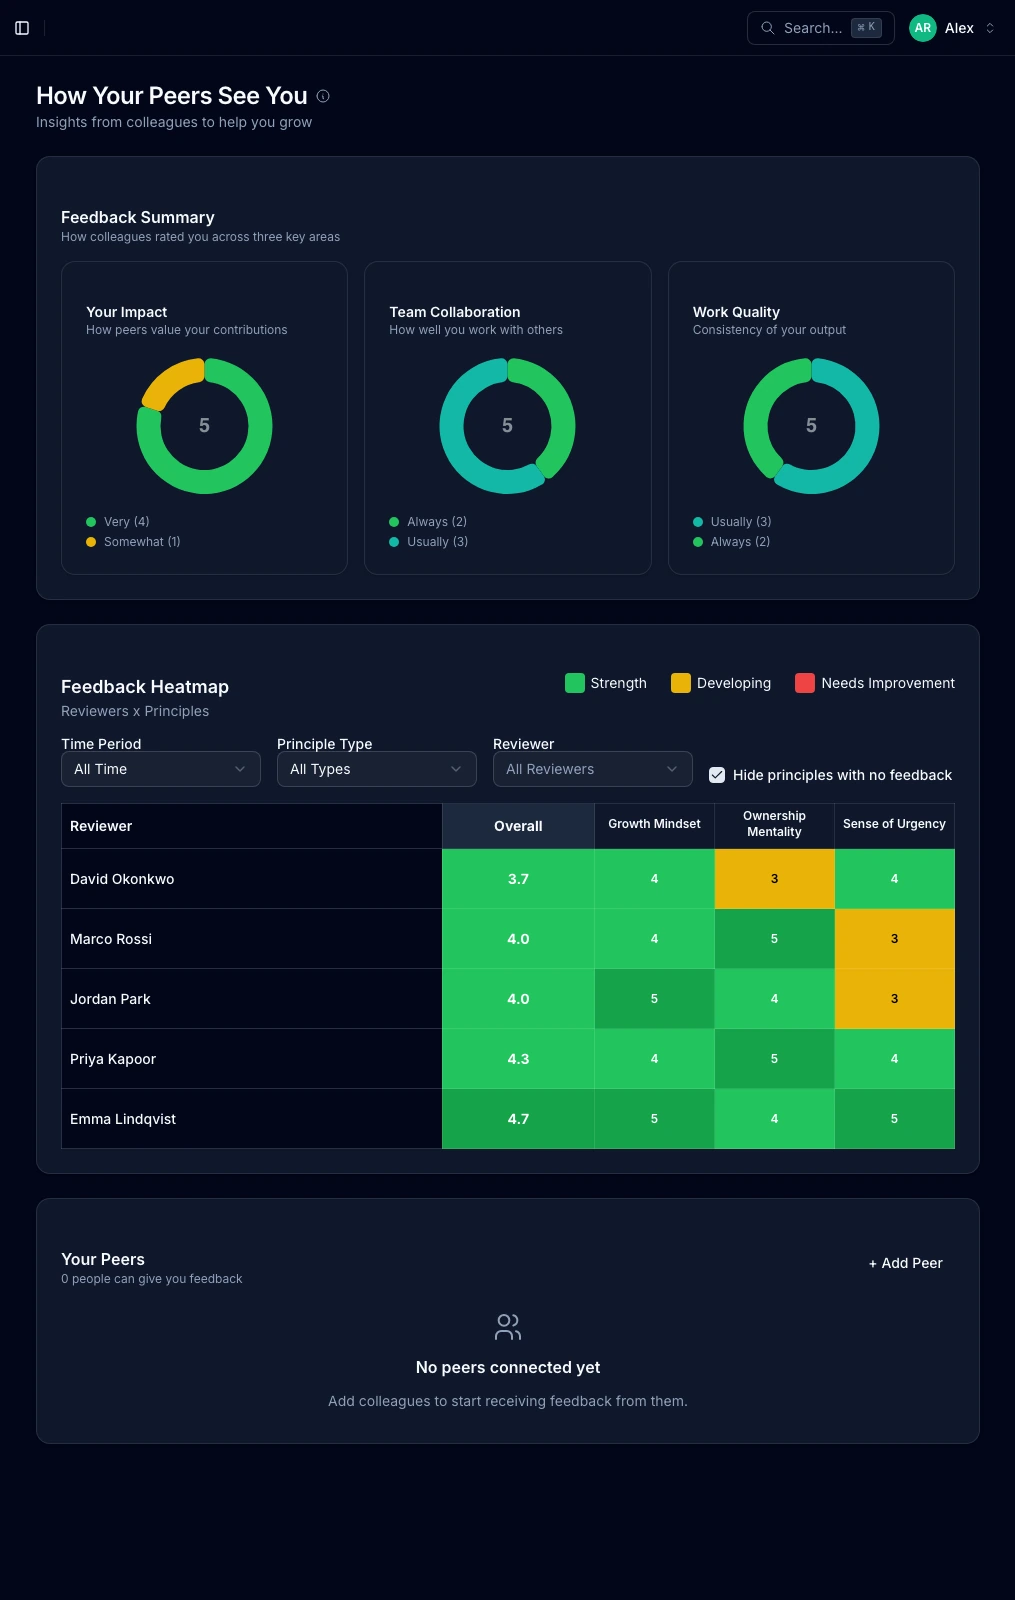
Task: Click the Very (4) legend dot
Action: (x=91, y=522)
